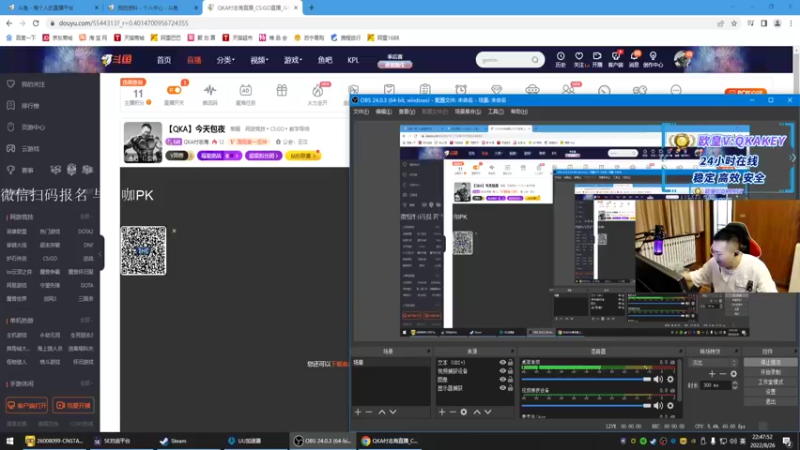This screenshot has width=800, height=450.
Task: Open the 淡出 transition combo box
Action: point(713,363)
